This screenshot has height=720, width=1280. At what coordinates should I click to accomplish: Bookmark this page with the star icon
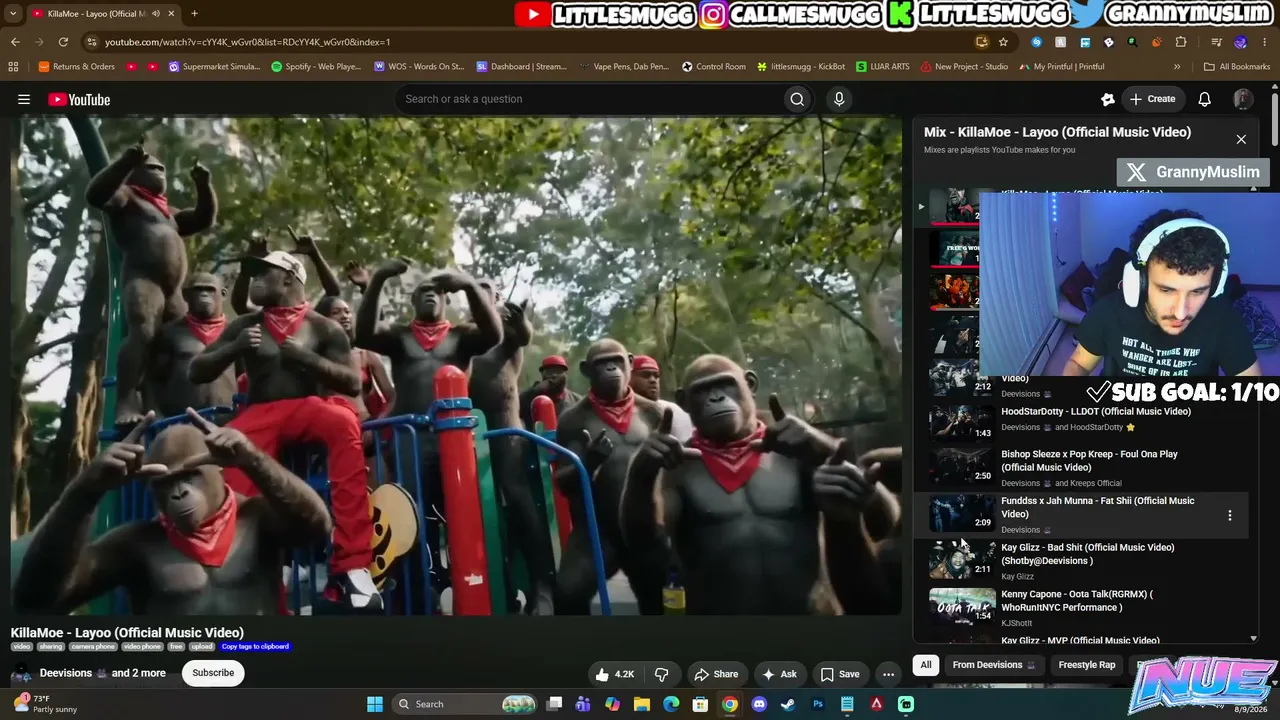[1003, 42]
